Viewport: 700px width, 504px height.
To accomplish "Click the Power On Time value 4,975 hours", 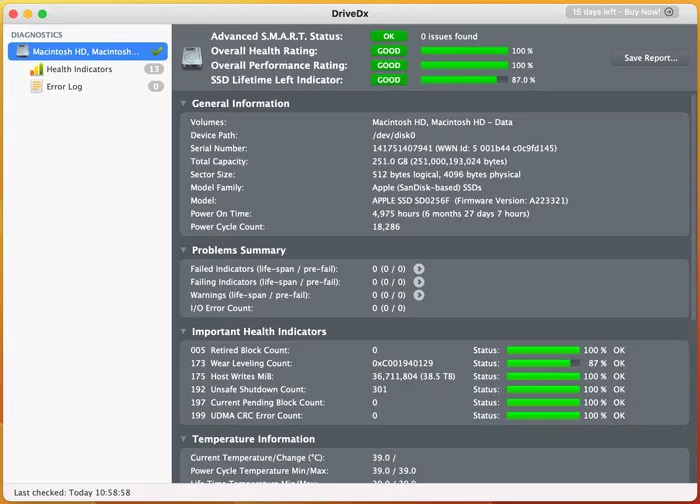I will click(x=396, y=214).
